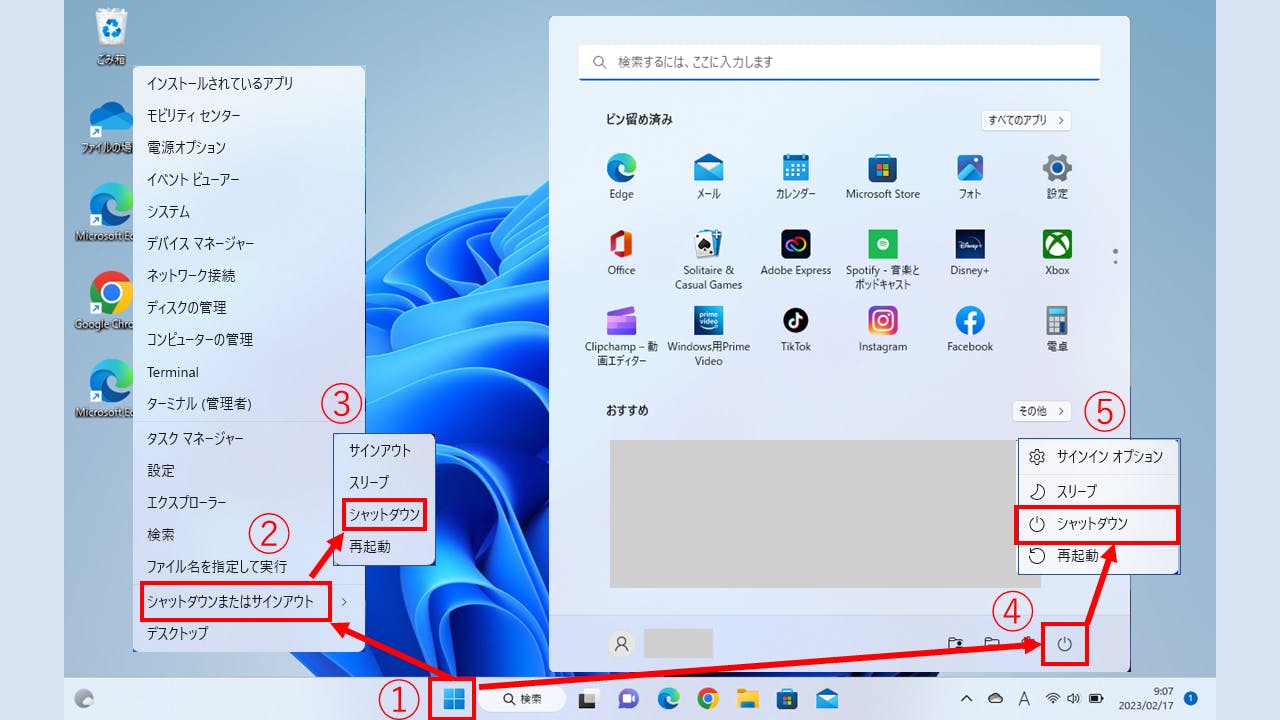Open the Google Chrome desktop shortcut
The width and height of the screenshot is (1280, 720).
point(110,301)
